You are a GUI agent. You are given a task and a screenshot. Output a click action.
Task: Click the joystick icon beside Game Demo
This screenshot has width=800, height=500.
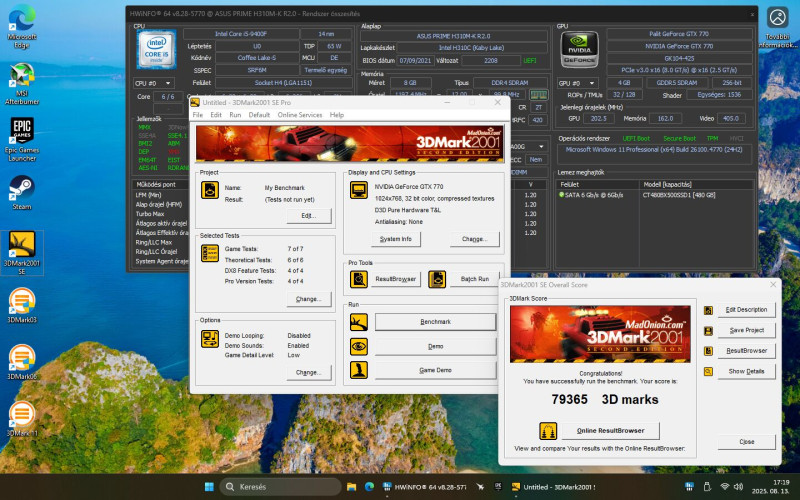coord(359,370)
